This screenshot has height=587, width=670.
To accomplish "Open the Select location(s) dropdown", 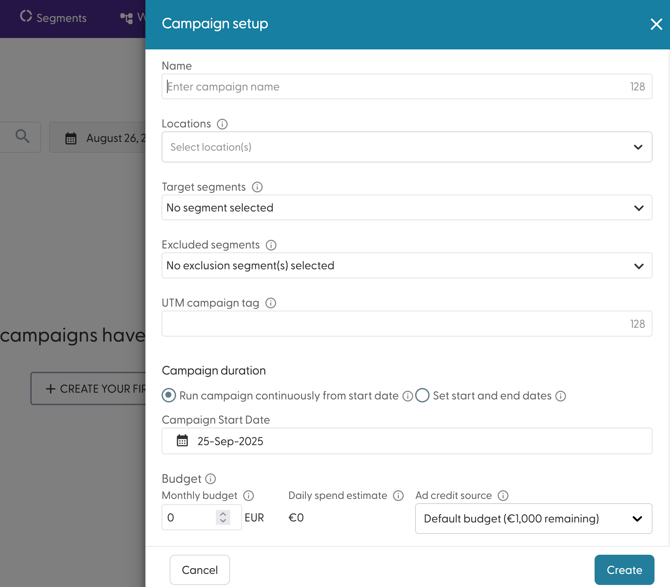I will 406,147.
